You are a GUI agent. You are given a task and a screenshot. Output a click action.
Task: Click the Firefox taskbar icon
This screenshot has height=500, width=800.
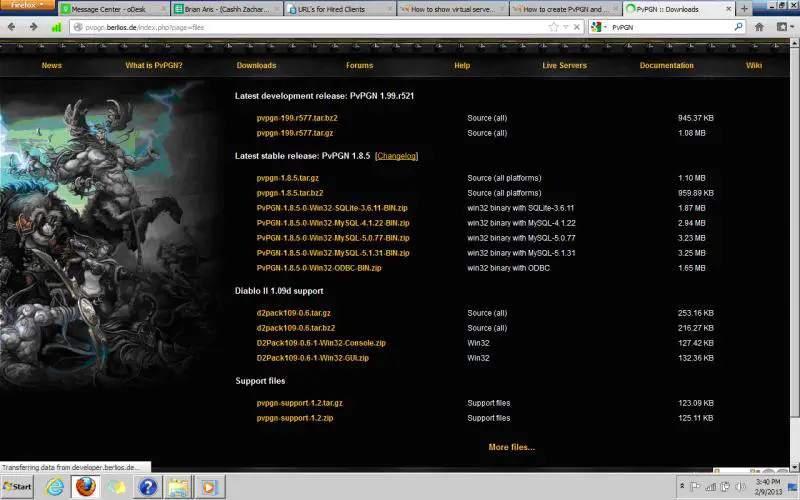pos(86,487)
